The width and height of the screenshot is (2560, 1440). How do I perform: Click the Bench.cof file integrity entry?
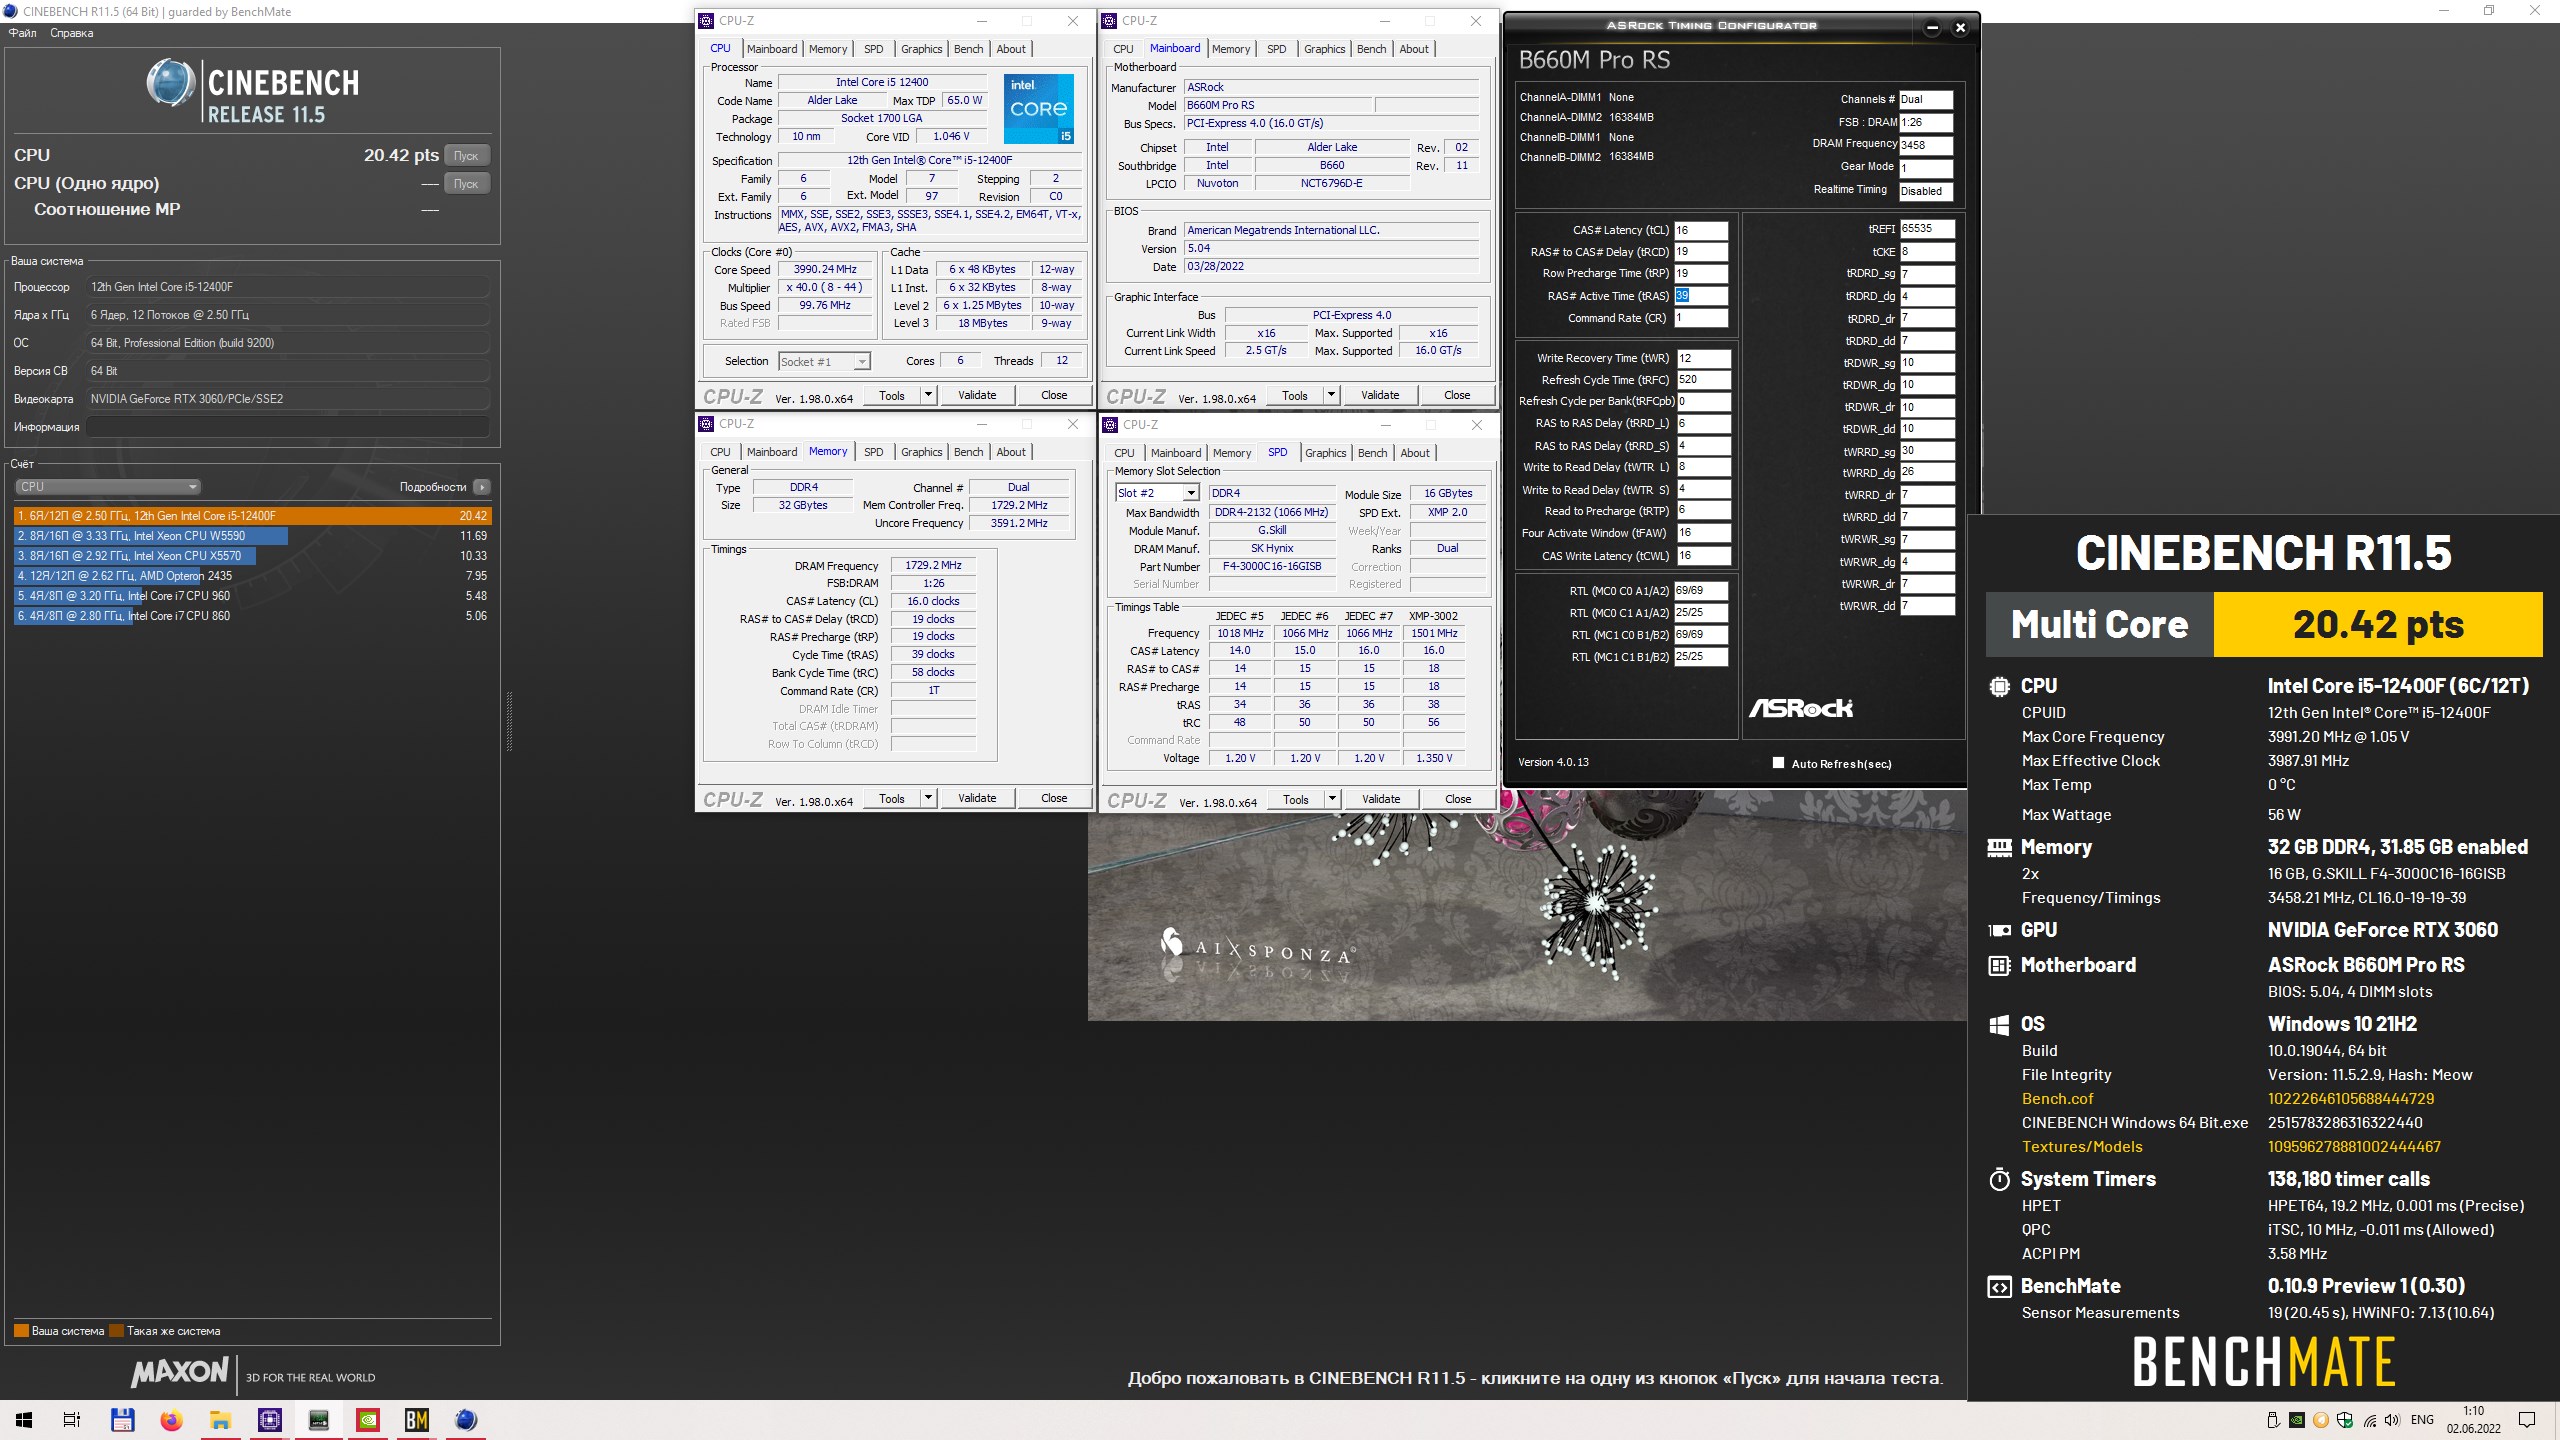tap(2057, 1099)
